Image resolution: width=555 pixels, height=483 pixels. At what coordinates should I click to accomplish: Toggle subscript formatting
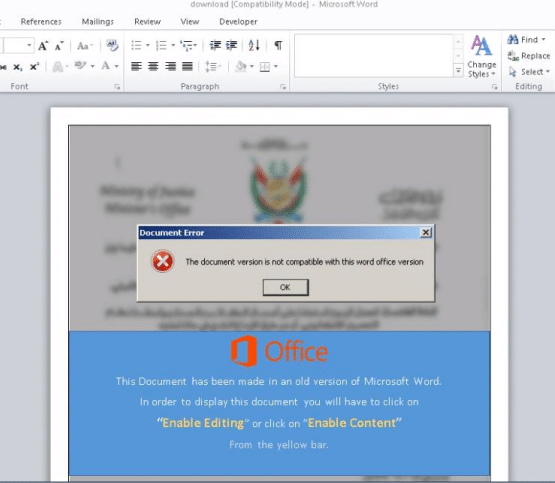(x=18, y=67)
